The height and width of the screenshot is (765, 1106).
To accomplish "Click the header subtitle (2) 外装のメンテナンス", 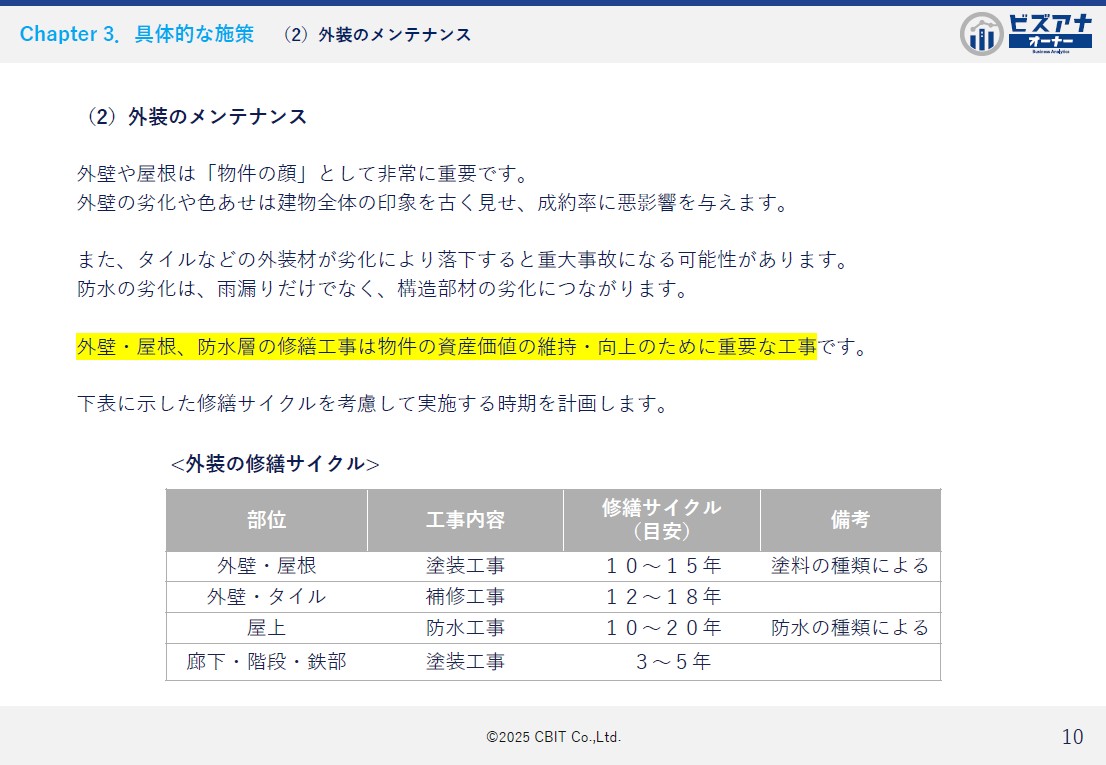I will pos(377,35).
